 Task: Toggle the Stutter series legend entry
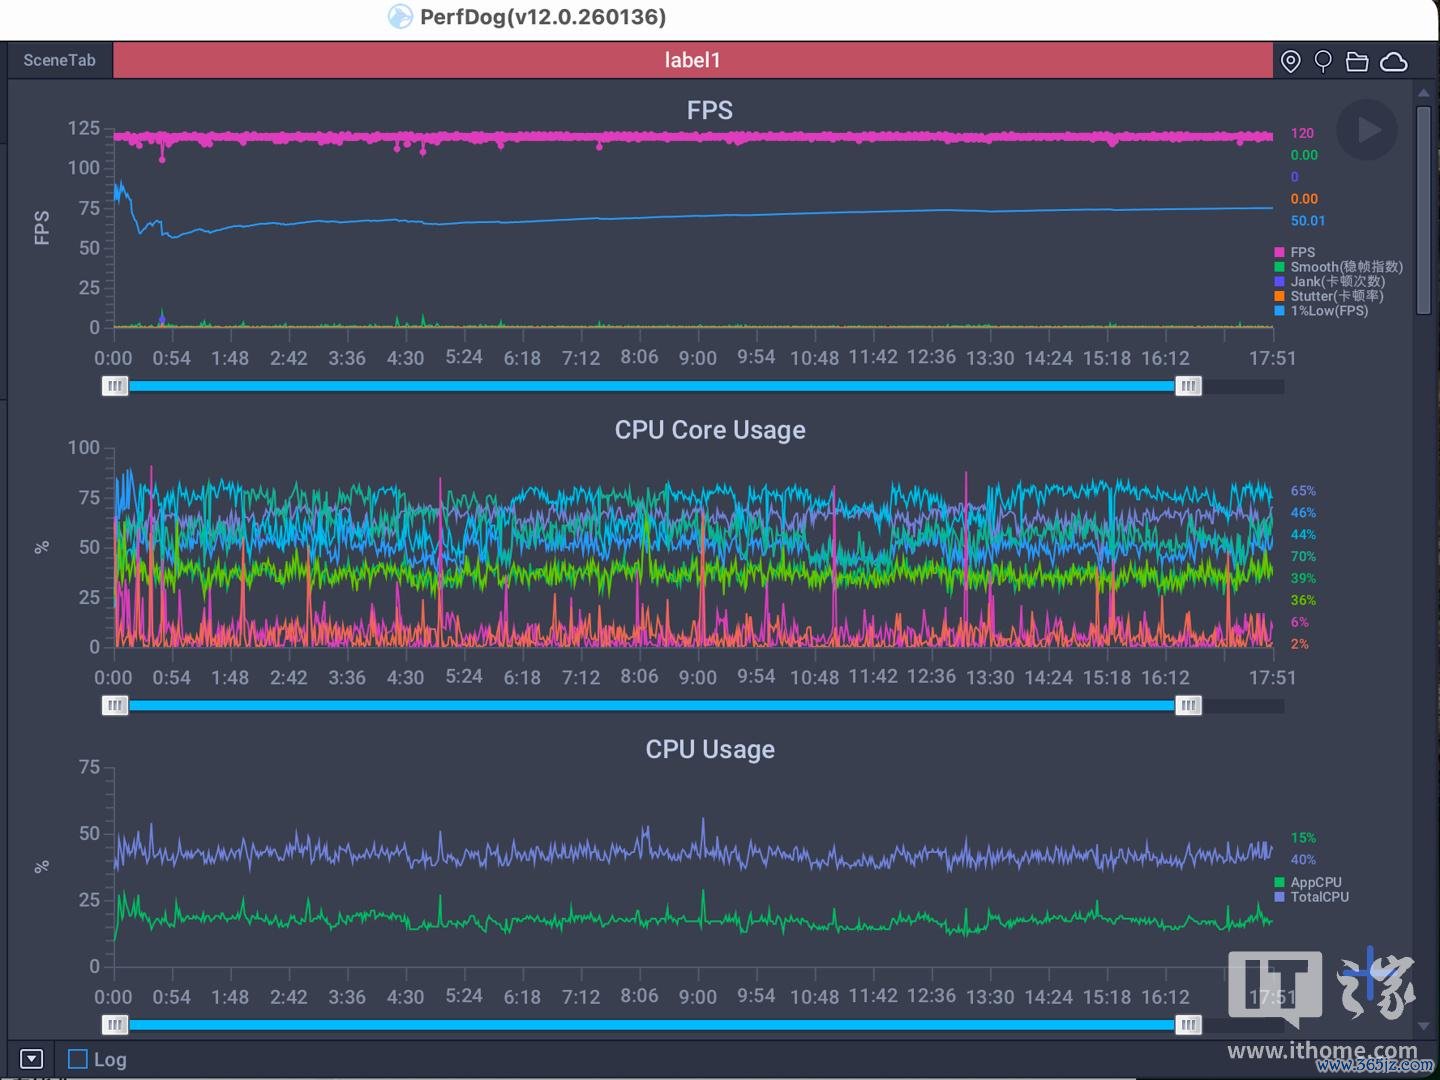[x=1330, y=296]
